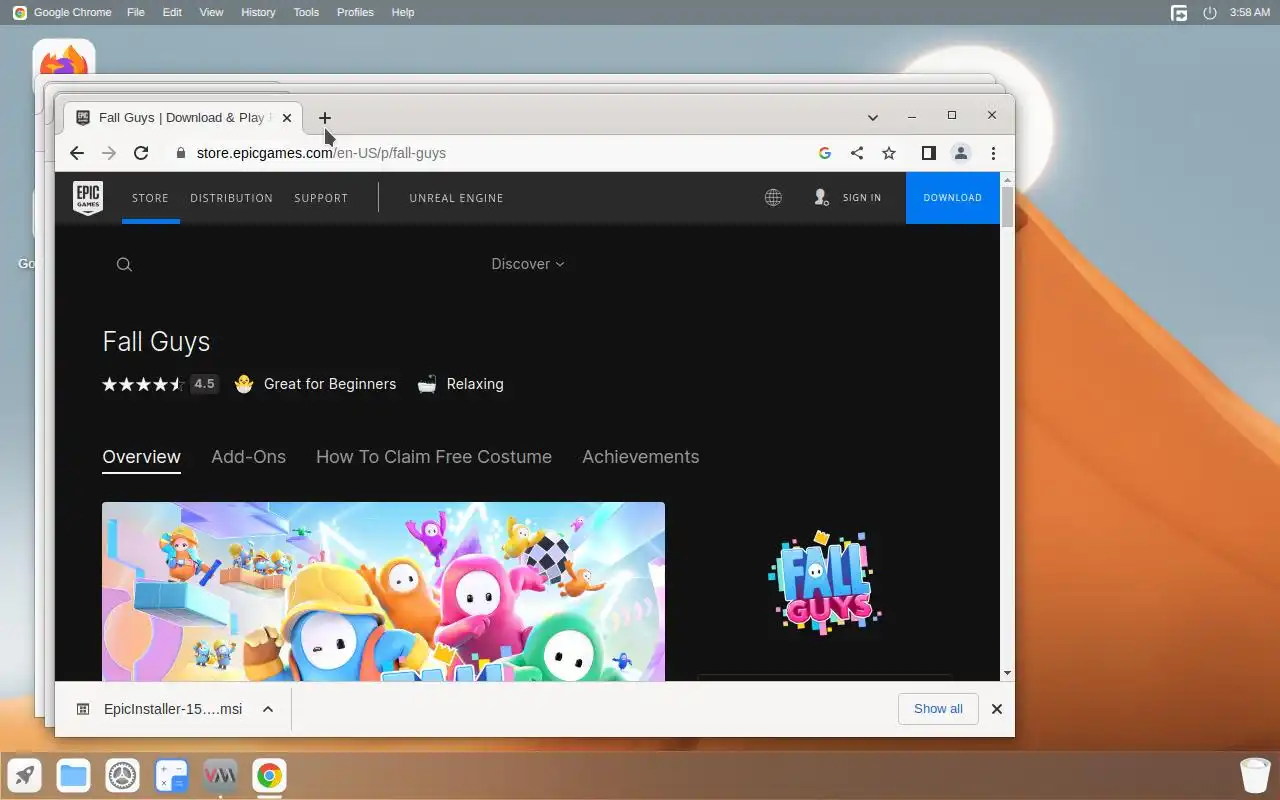1280x800 pixels.
Task: Bookmark this page with the star icon
Action: tap(889, 153)
